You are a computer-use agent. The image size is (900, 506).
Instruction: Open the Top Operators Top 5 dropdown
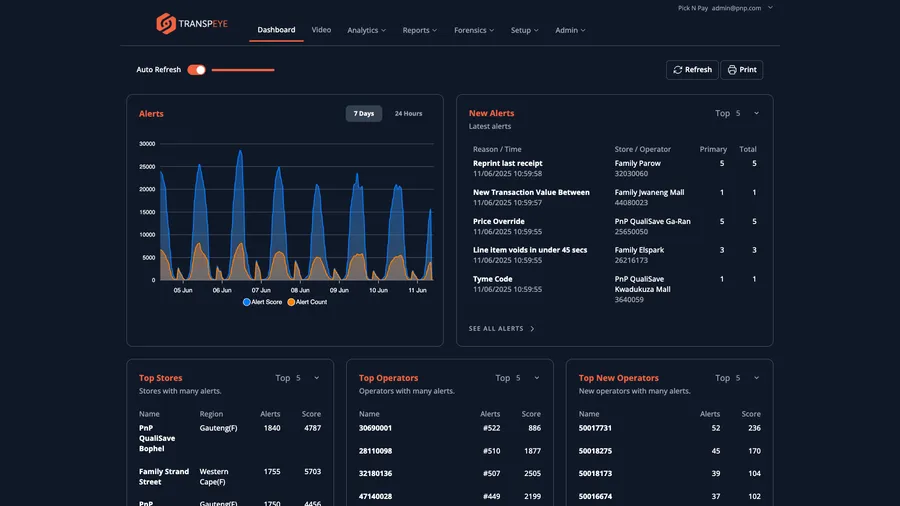pyautogui.click(x=517, y=378)
